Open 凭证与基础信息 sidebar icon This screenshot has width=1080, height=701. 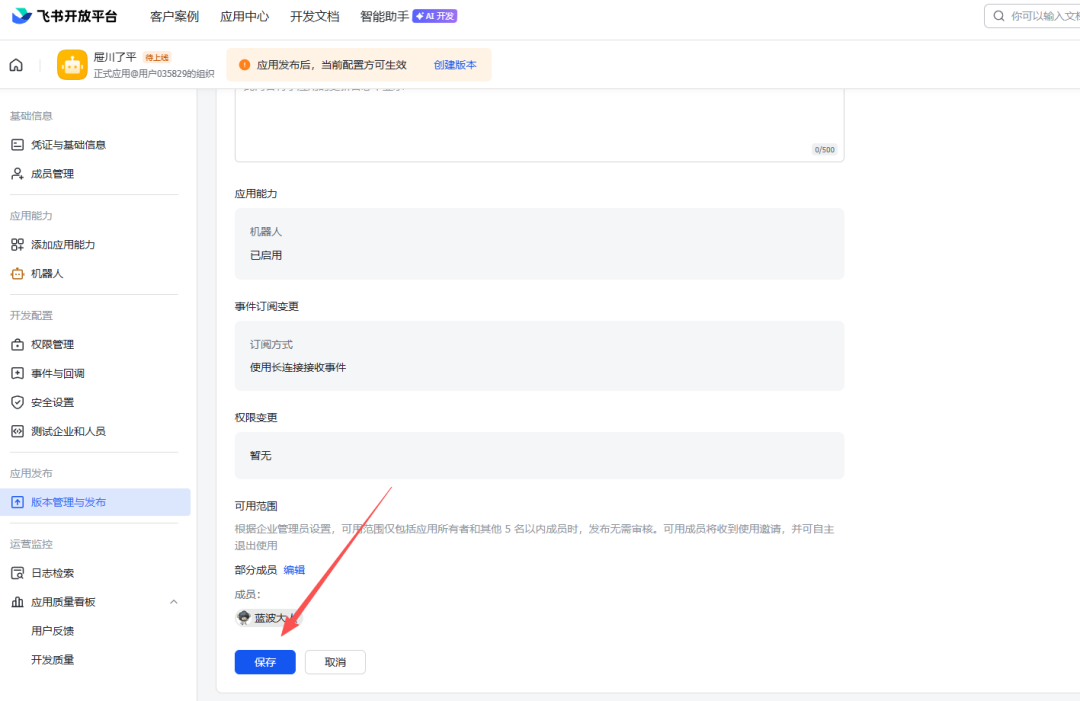[17, 145]
